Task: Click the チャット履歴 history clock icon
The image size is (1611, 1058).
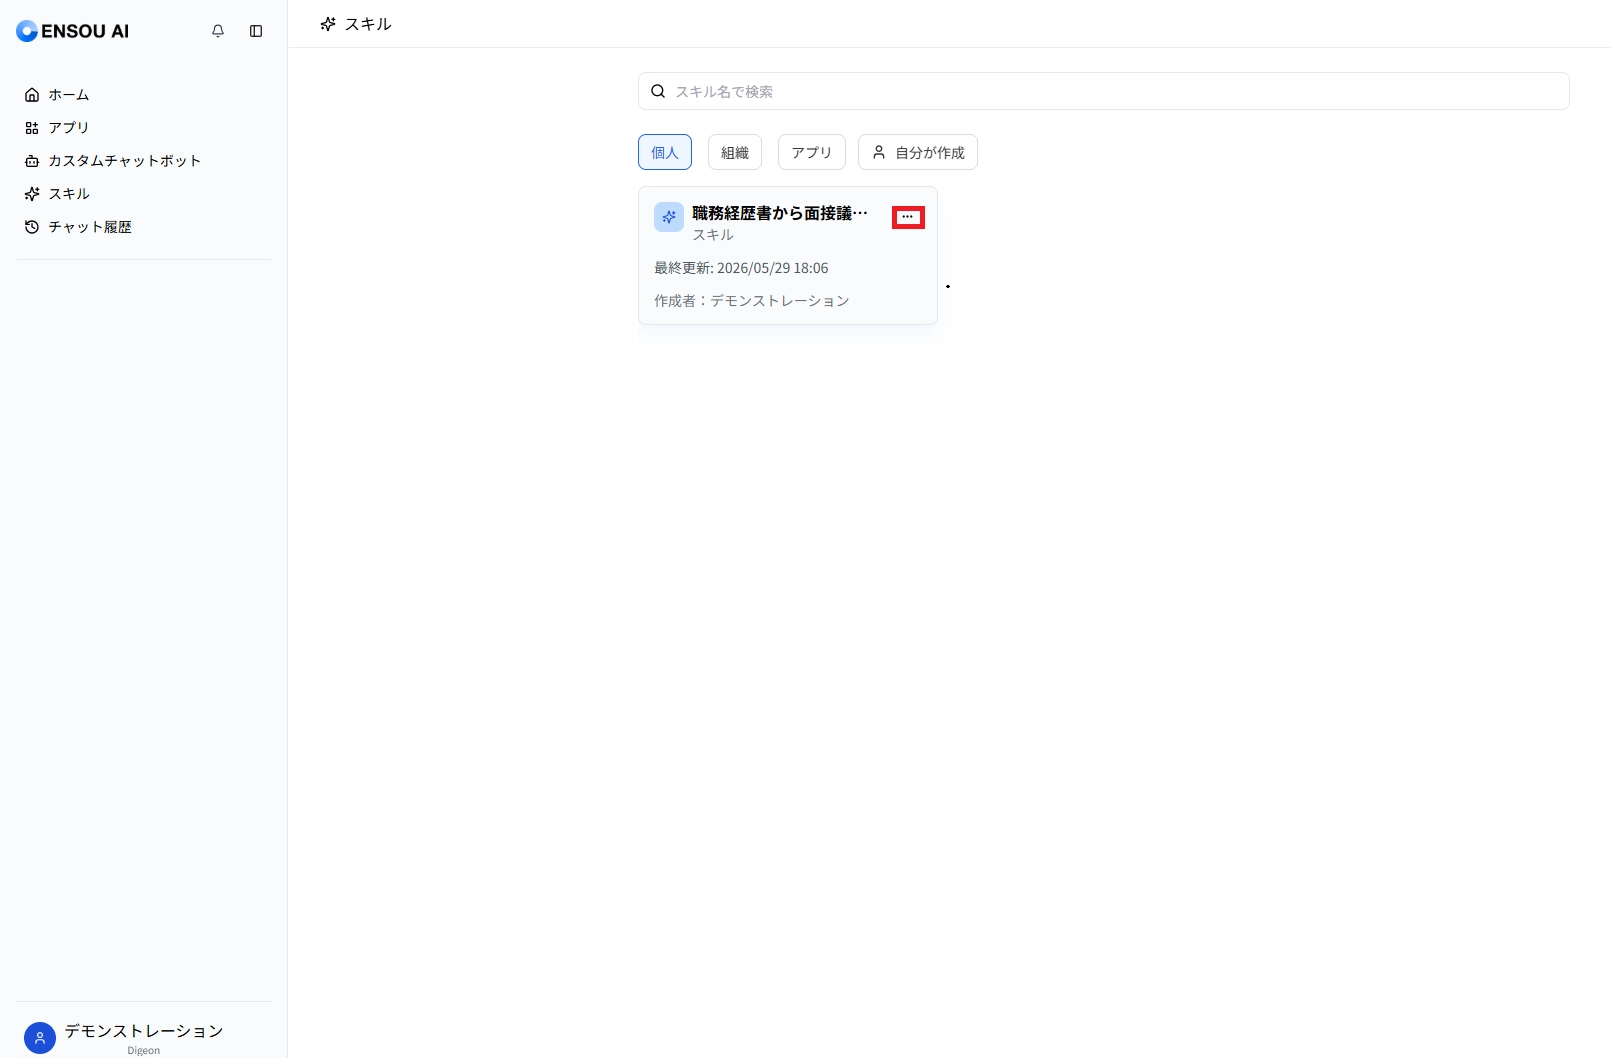Action: point(32,227)
